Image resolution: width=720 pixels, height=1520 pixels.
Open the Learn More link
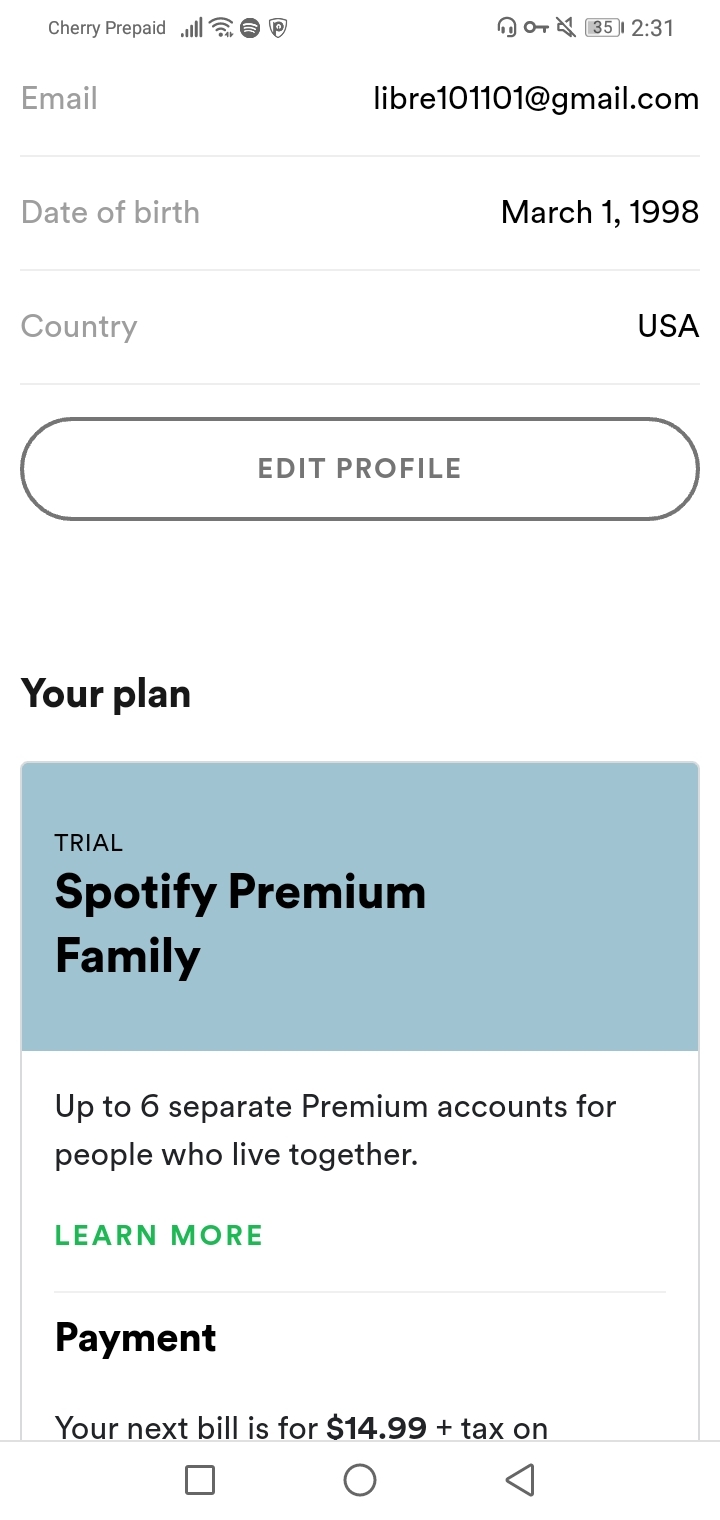[159, 1235]
